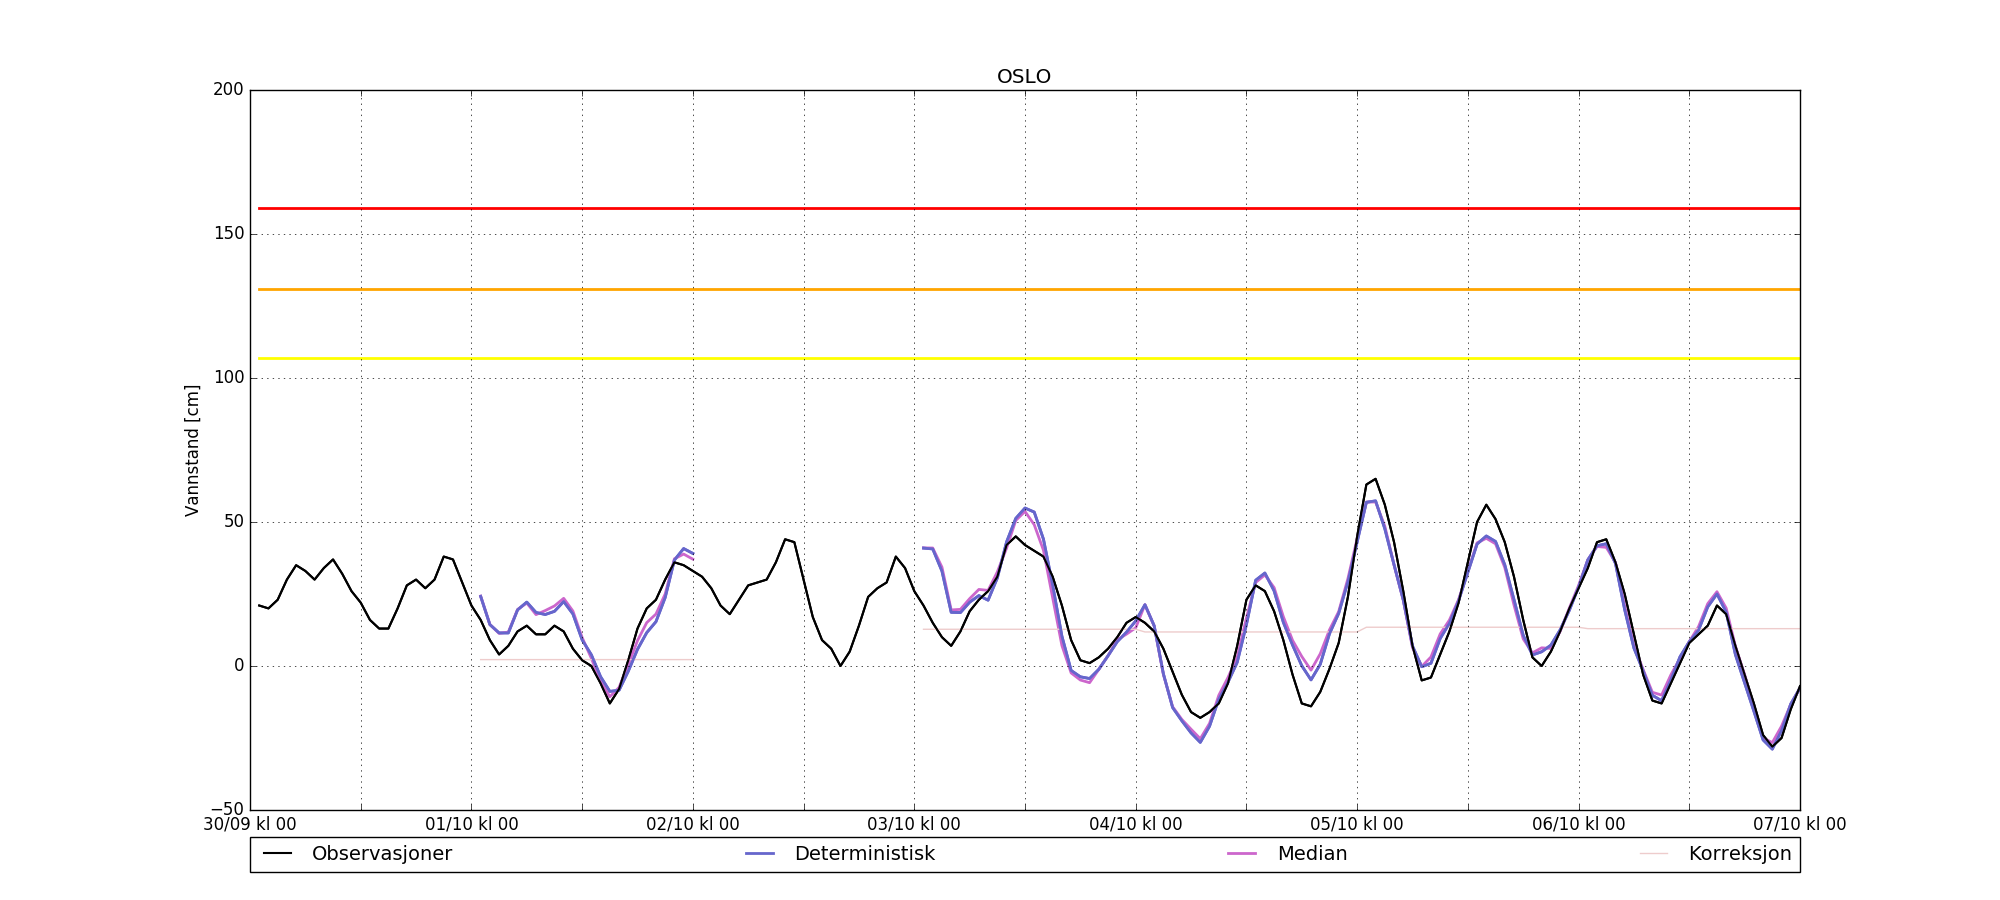Click the Vannstand [cm] y-axis label
This screenshot has width=2000, height=900.
point(192,450)
